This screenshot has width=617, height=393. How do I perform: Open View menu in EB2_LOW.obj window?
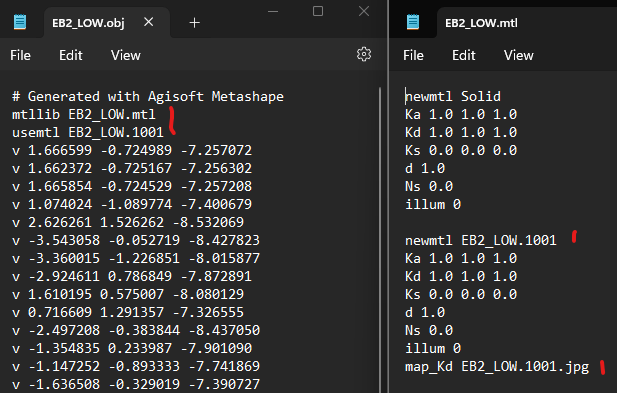[x=126, y=55]
